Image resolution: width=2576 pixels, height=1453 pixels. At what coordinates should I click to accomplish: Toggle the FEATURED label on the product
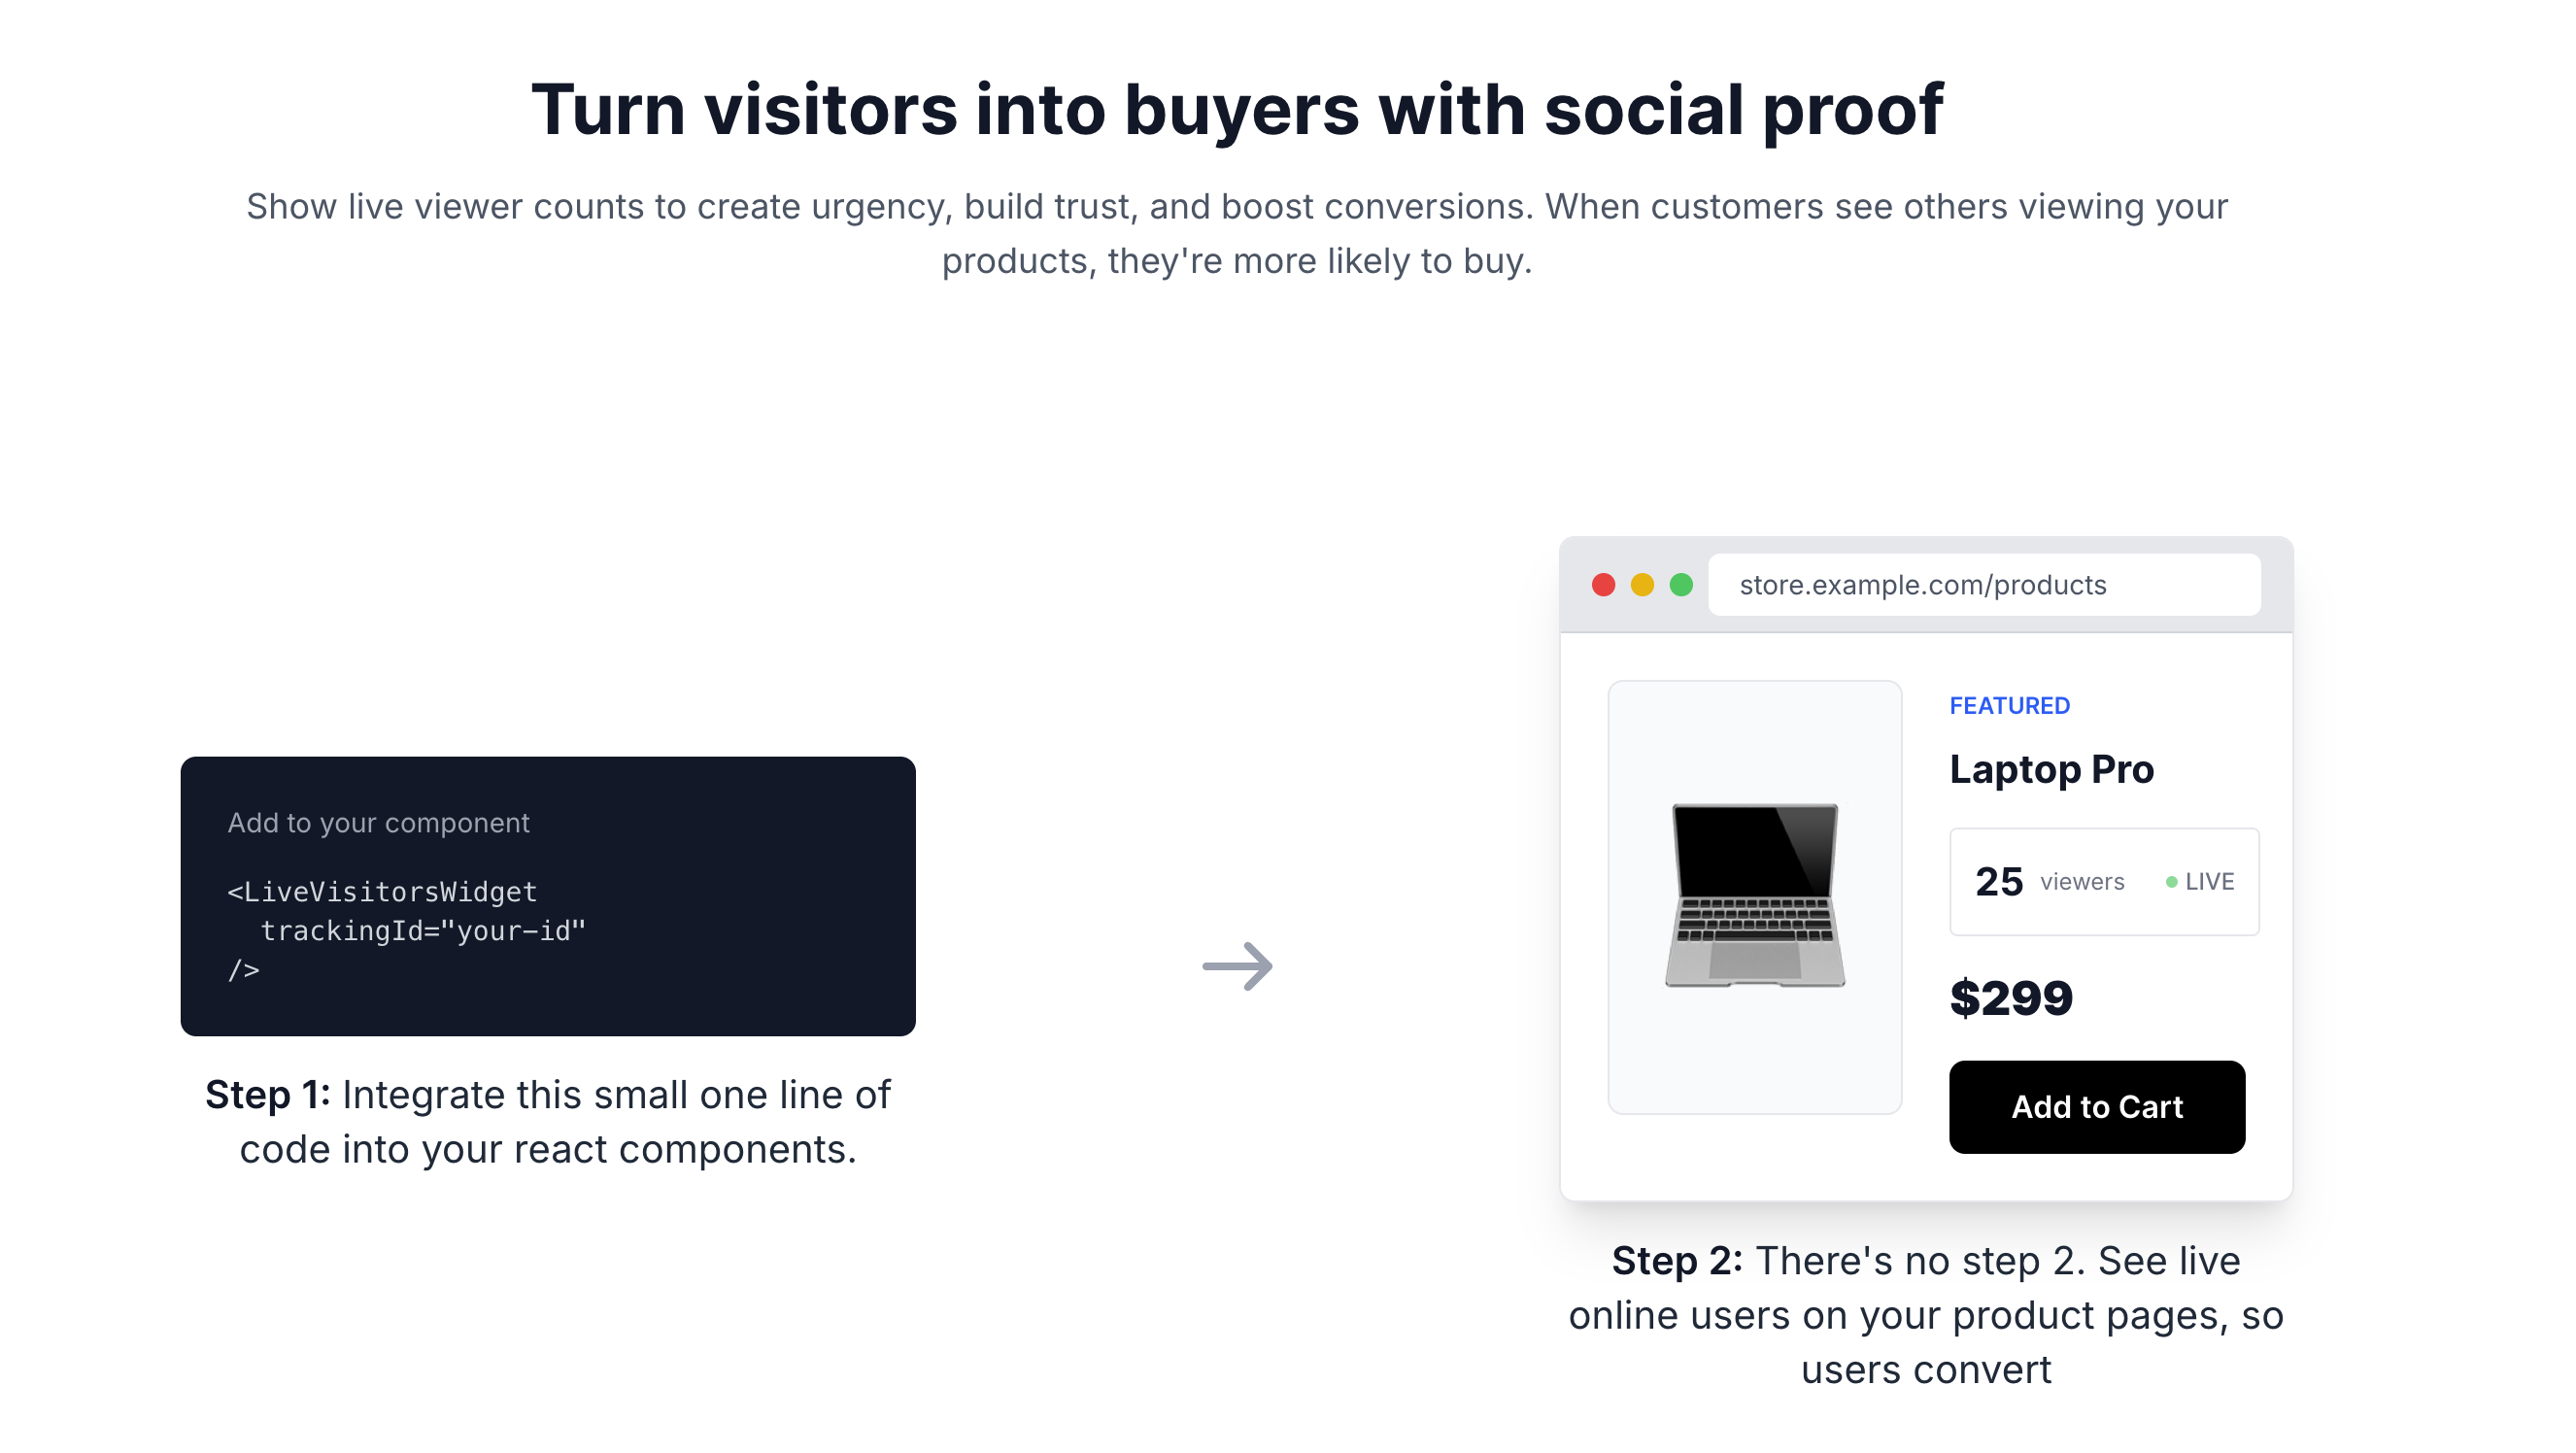pyautogui.click(x=2009, y=705)
